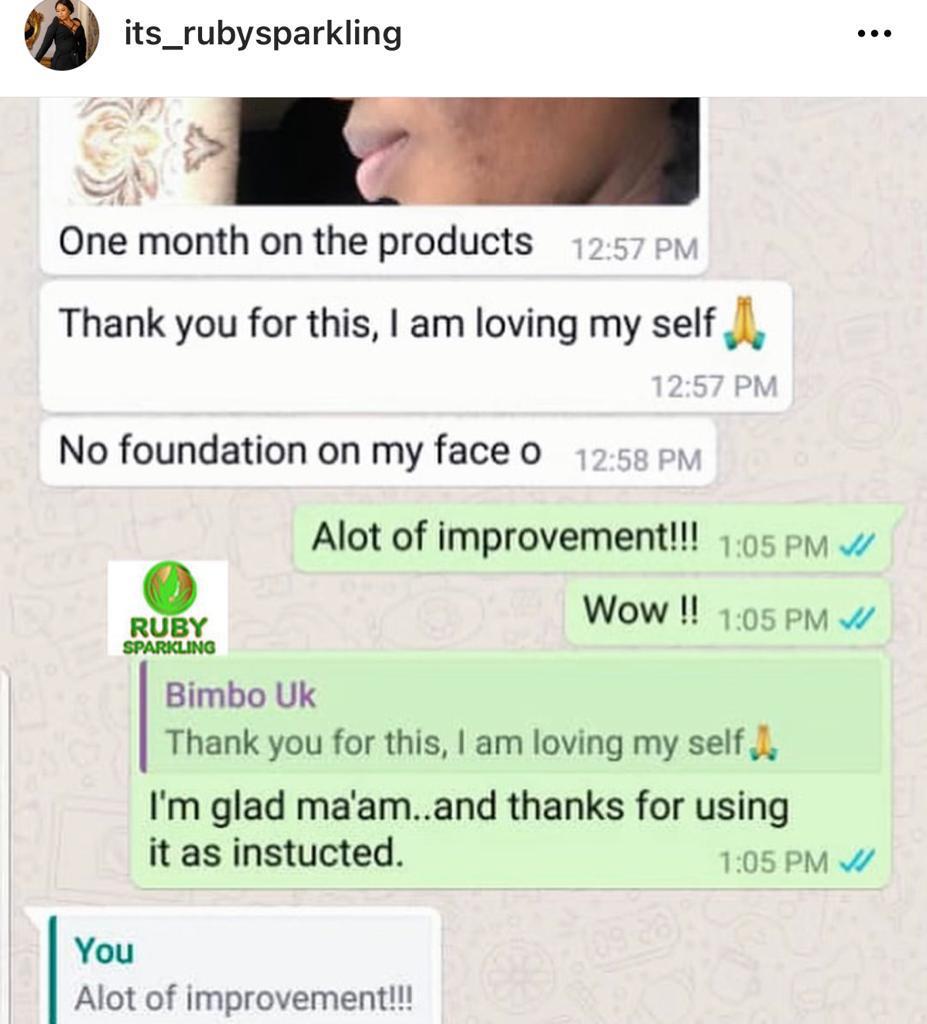Tap the 12:58 PM message timestamp
The height and width of the screenshot is (1024, 927).
tap(638, 460)
